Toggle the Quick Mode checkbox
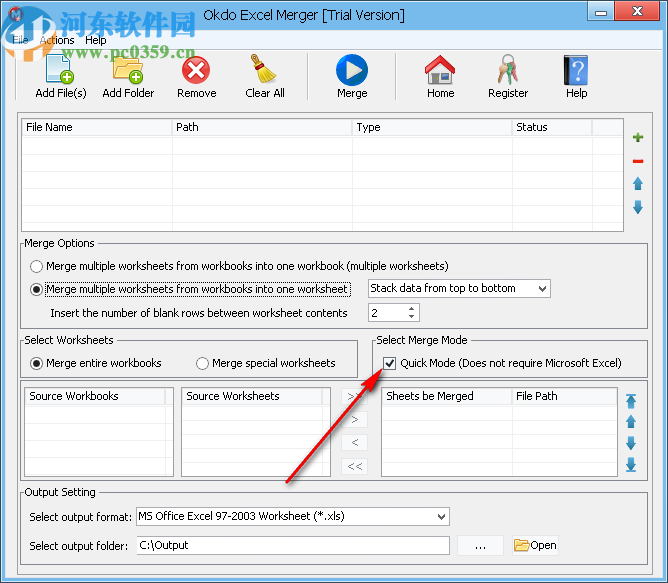Screen dimensions: 668x583 389,363
